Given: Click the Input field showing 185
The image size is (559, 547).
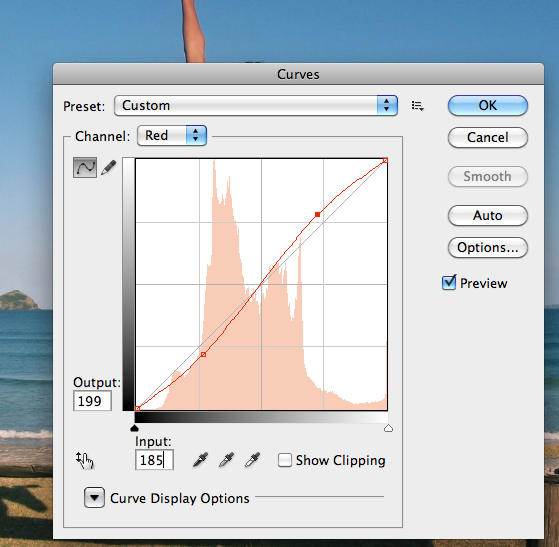Looking at the screenshot, I should tap(154, 460).
